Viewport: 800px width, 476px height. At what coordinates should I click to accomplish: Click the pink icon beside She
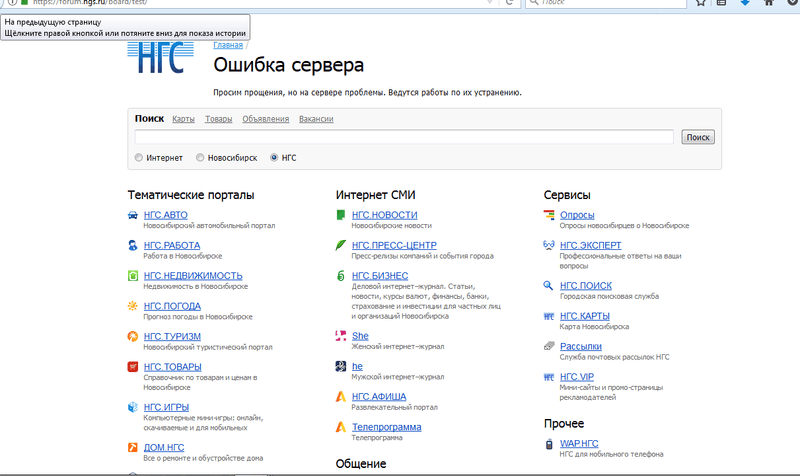[341, 336]
